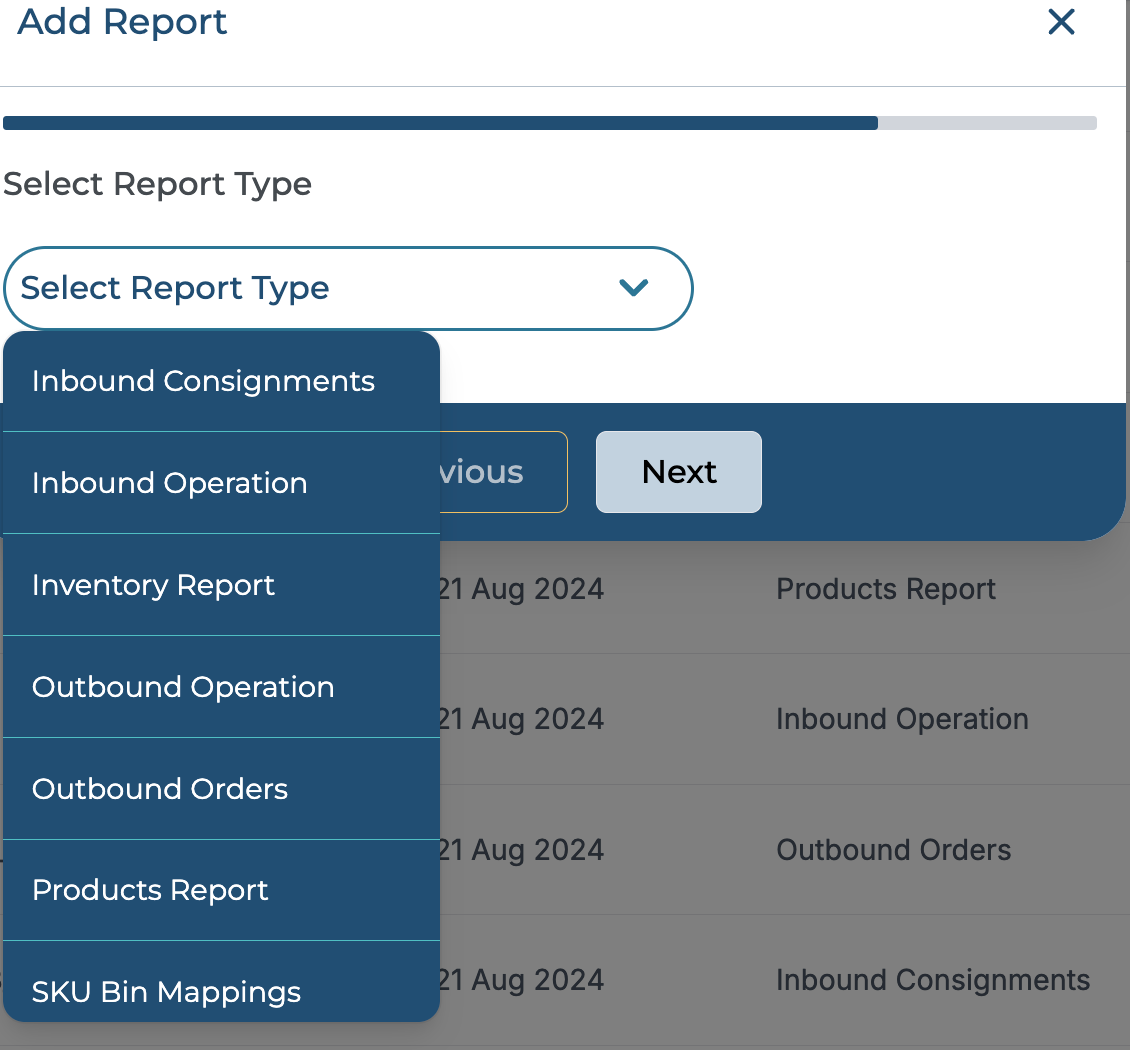
Task: Click the Add Report dialog title
Action: [x=122, y=22]
